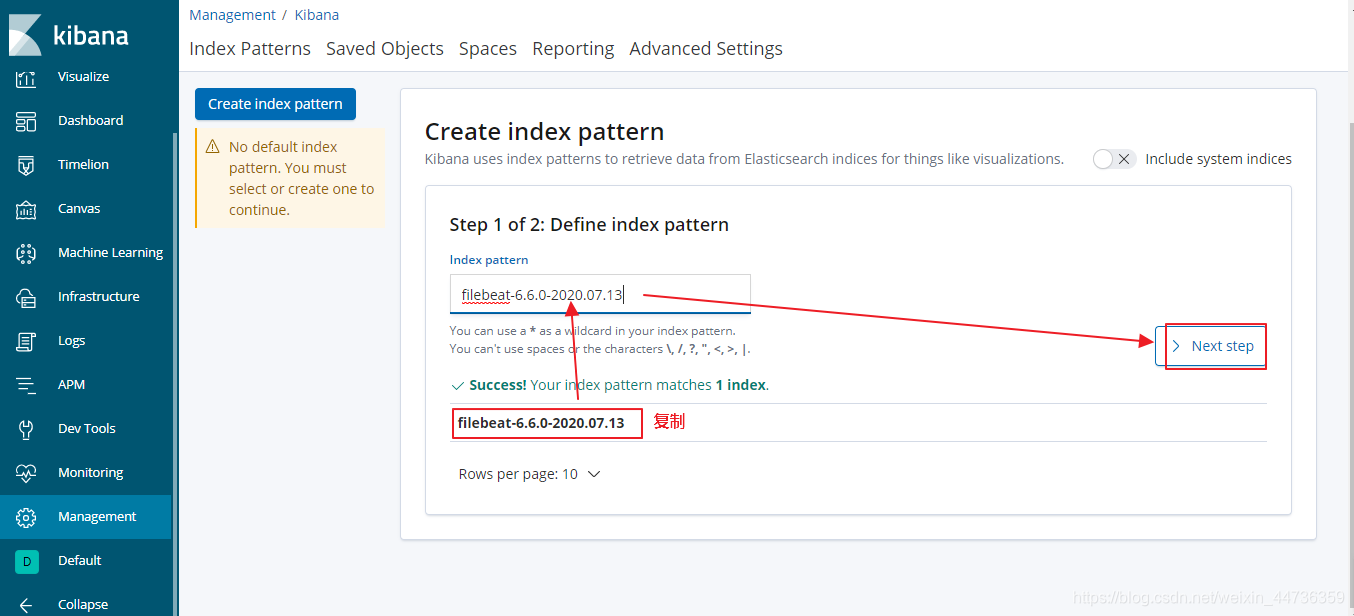1354x616 pixels.
Task: Open Timelion via its sidebar icon
Action: click(x=26, y=165)
